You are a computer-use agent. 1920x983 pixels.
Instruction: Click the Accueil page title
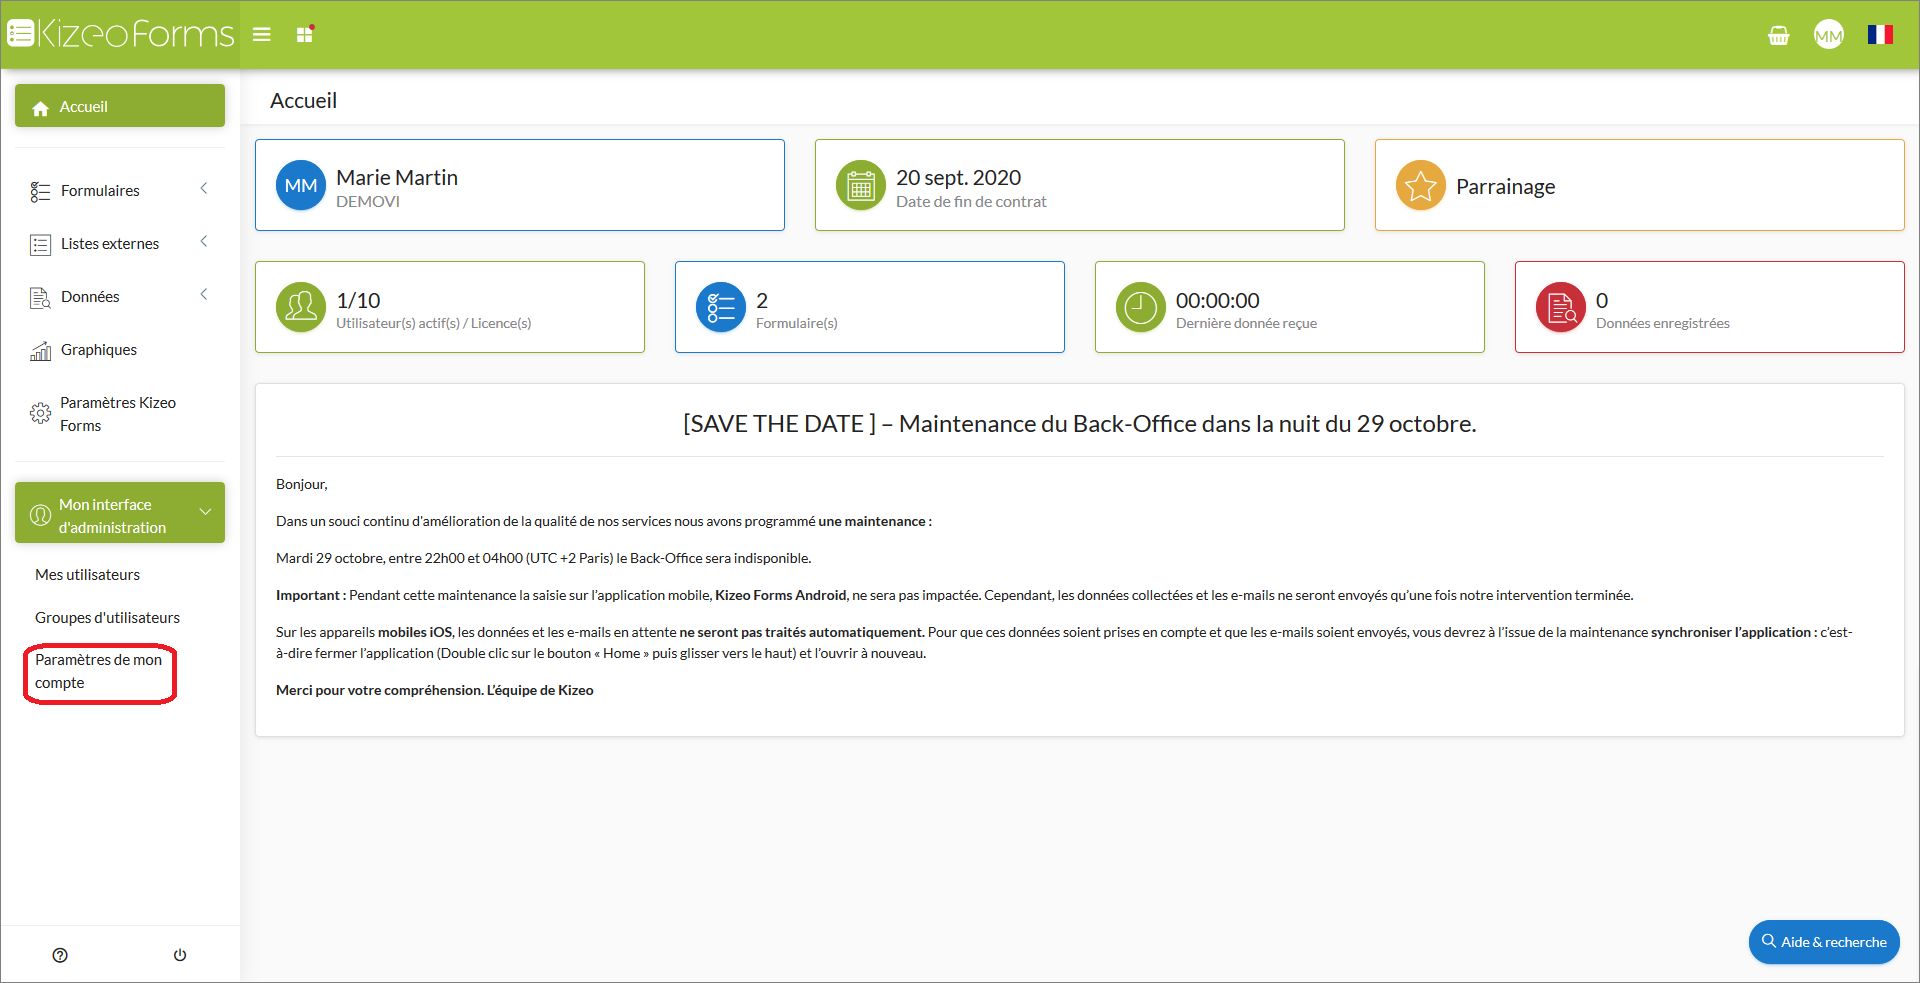(304, 101)
